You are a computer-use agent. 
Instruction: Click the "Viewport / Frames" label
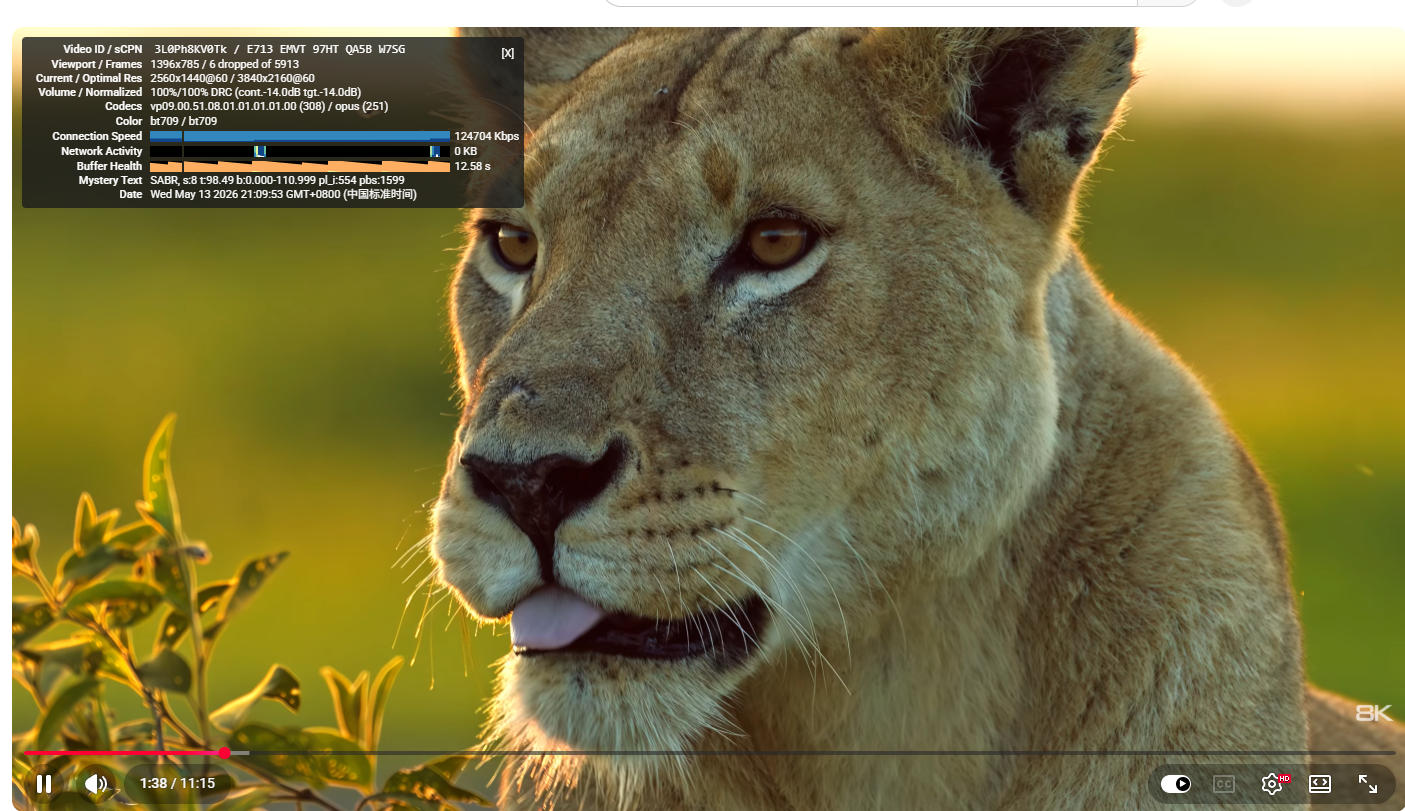point(97,64)
